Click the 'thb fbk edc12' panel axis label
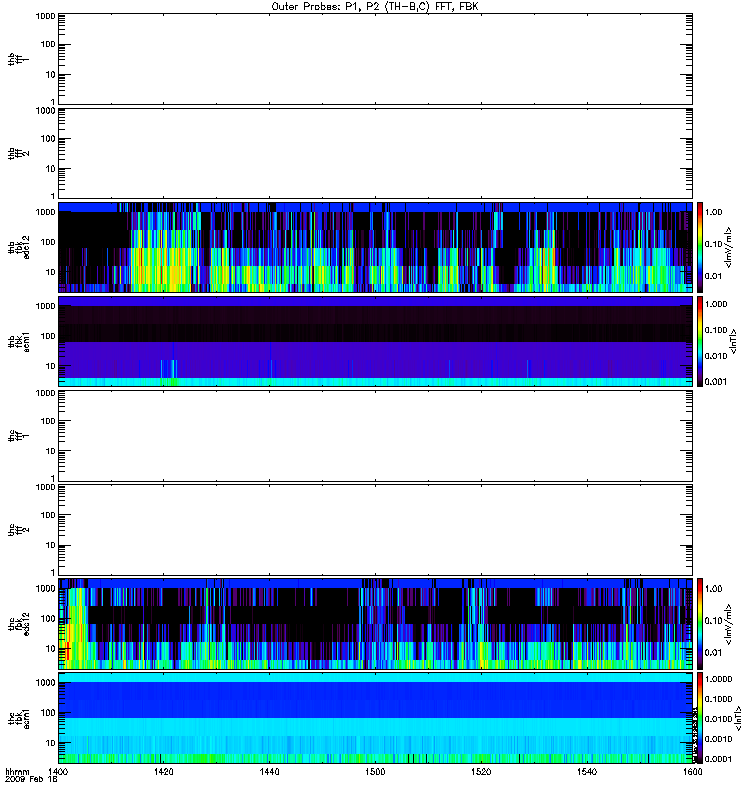Viewport: 750px width, 800px height. coord(18,247)
